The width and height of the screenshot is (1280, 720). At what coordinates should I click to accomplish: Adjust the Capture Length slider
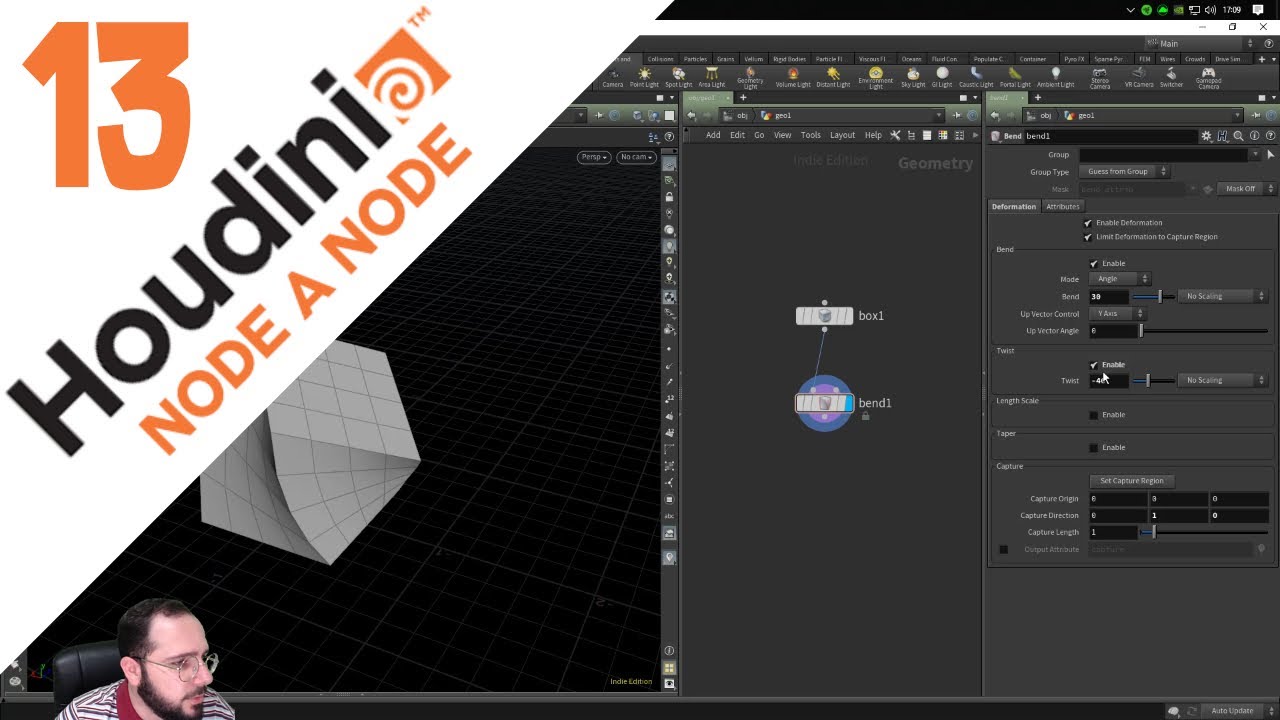[1204, 533]
